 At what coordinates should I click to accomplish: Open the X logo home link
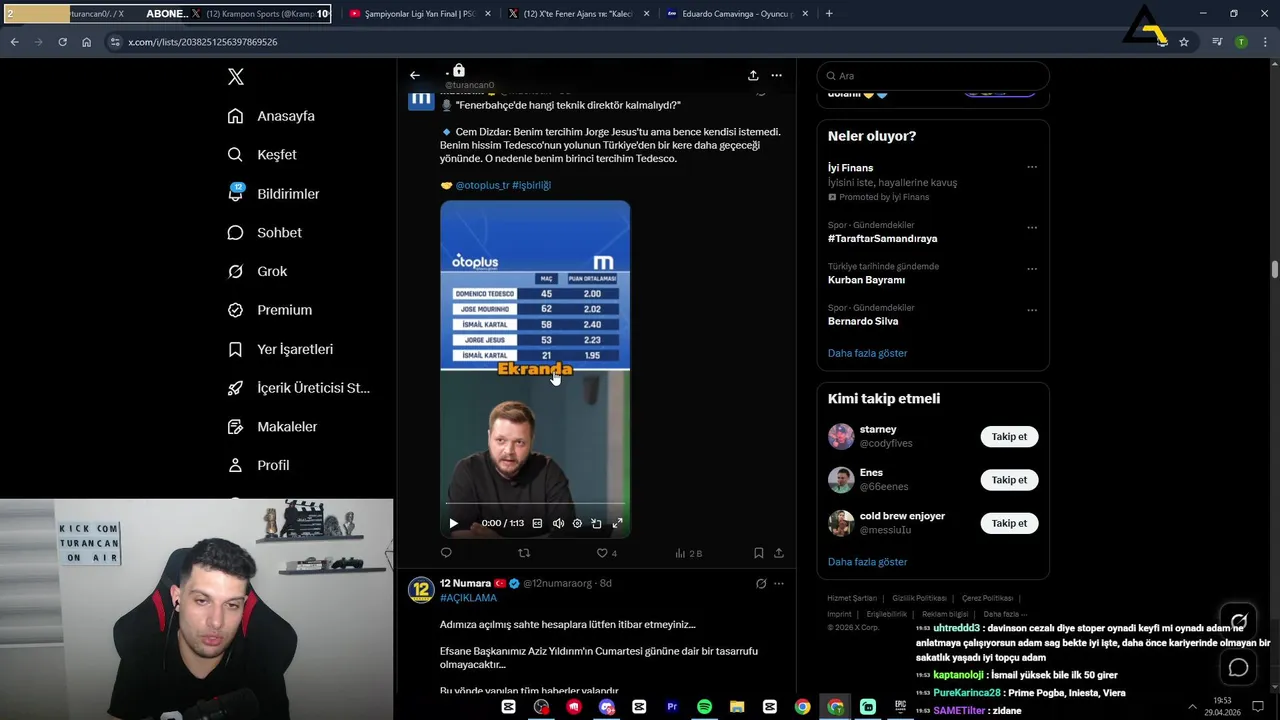(236, 77)
